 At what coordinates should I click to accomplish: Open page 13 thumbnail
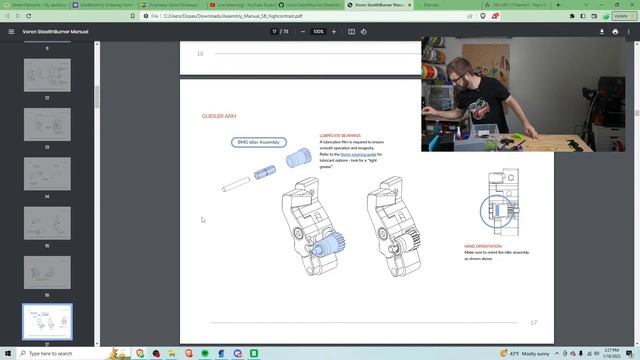click(x=47, y=124)
